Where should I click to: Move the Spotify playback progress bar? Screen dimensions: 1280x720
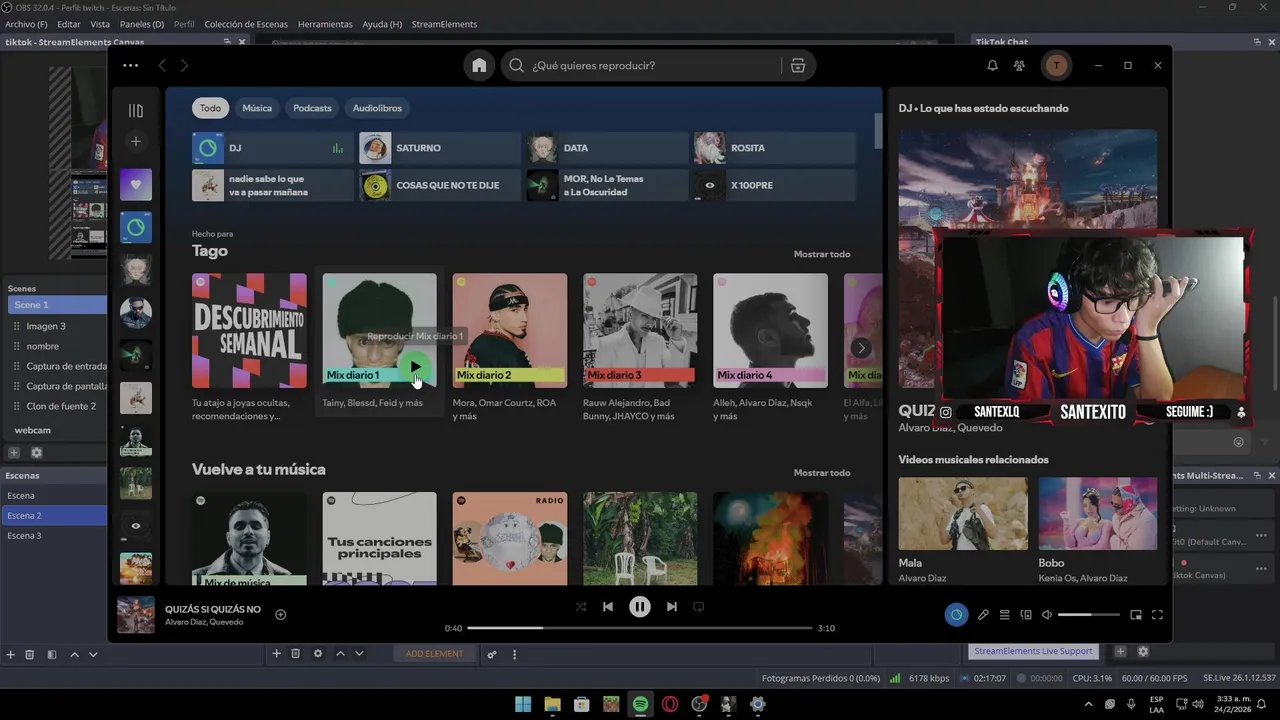click(x=640, y=628)
